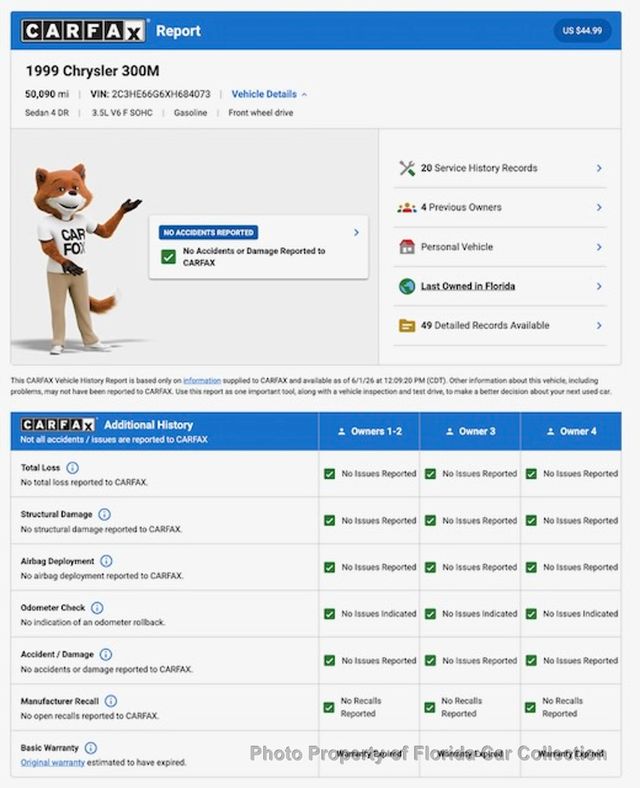Click the CARFAX logo in the header
This screenshot has height=788, width=640.
tap(84, 31)
